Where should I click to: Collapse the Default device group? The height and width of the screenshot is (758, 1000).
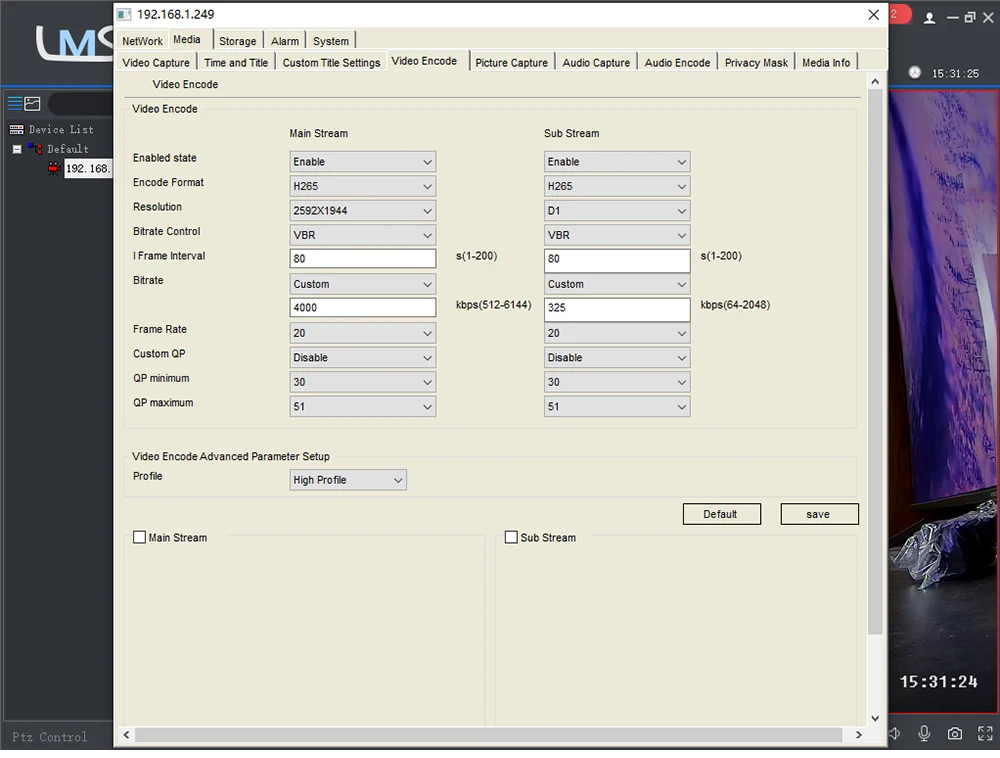17,149
